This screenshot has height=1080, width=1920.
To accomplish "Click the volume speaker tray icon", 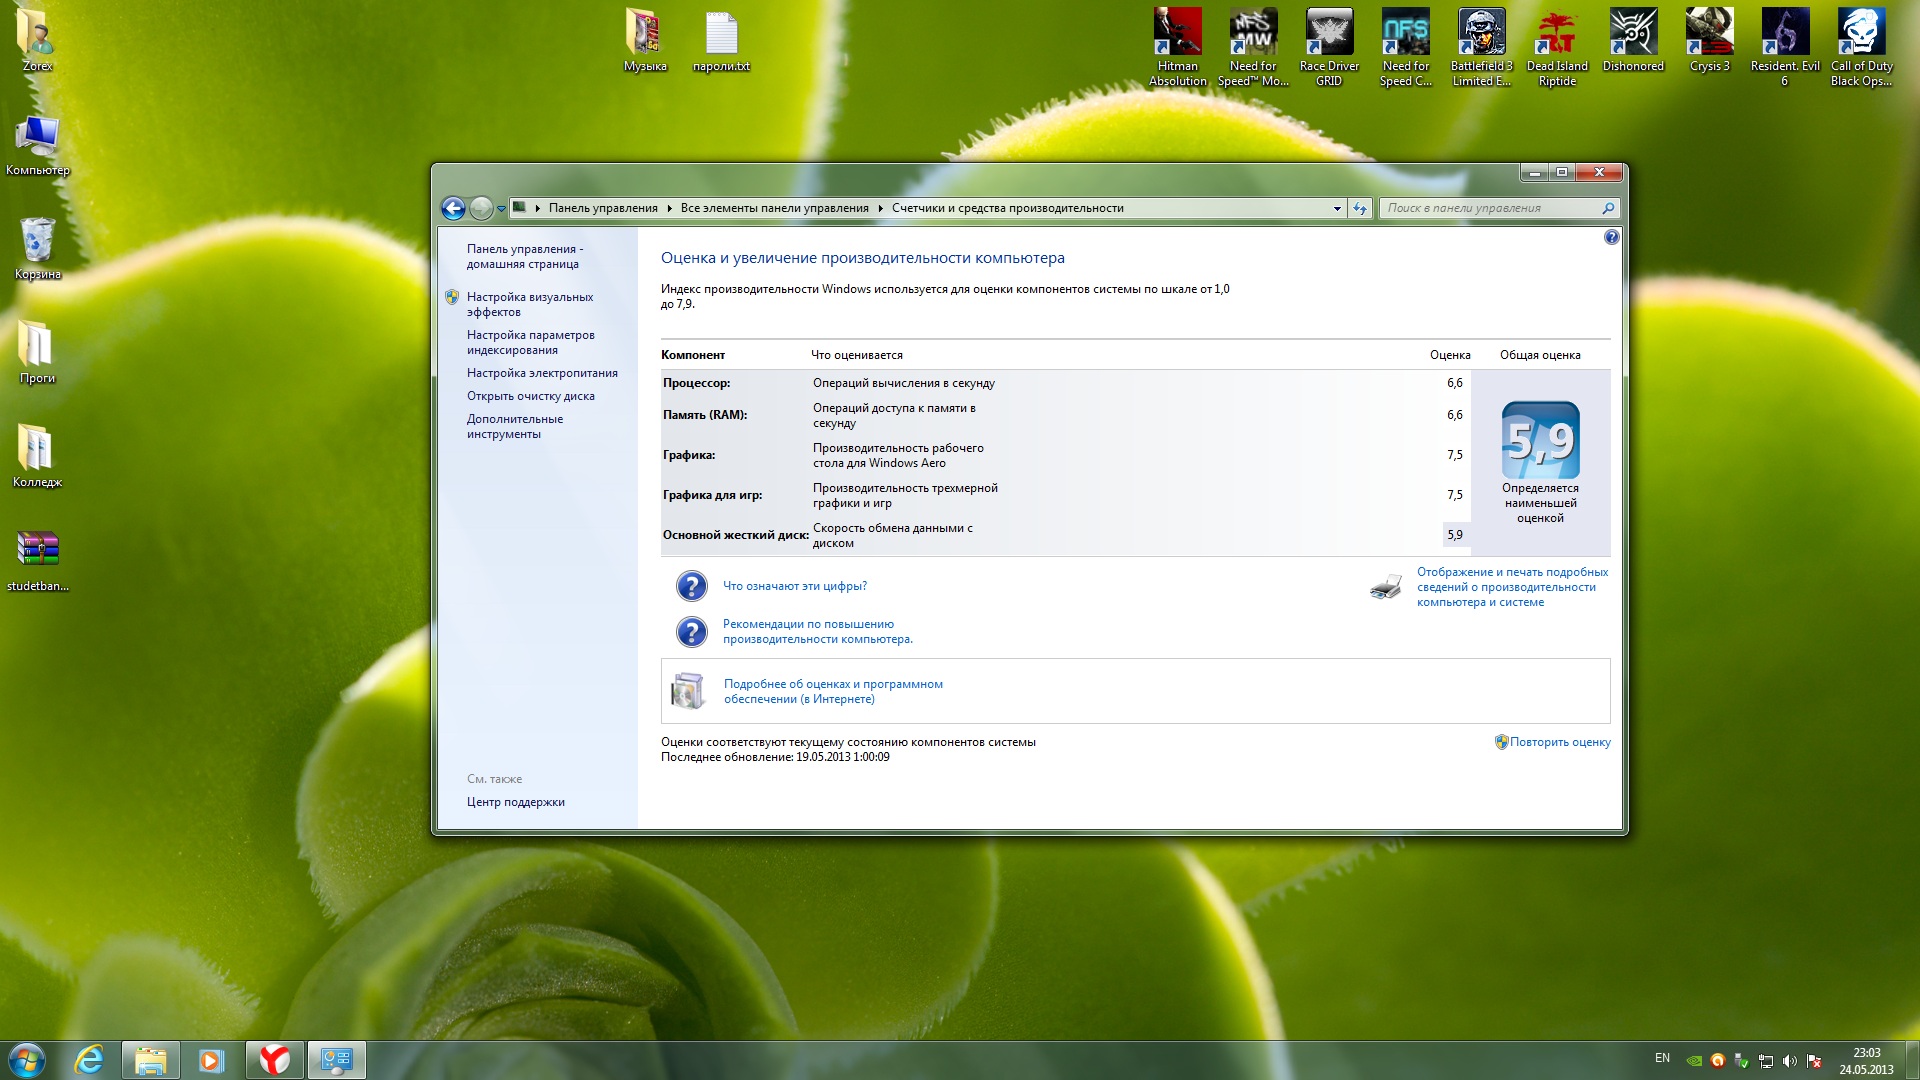I will (1789, 1061).
